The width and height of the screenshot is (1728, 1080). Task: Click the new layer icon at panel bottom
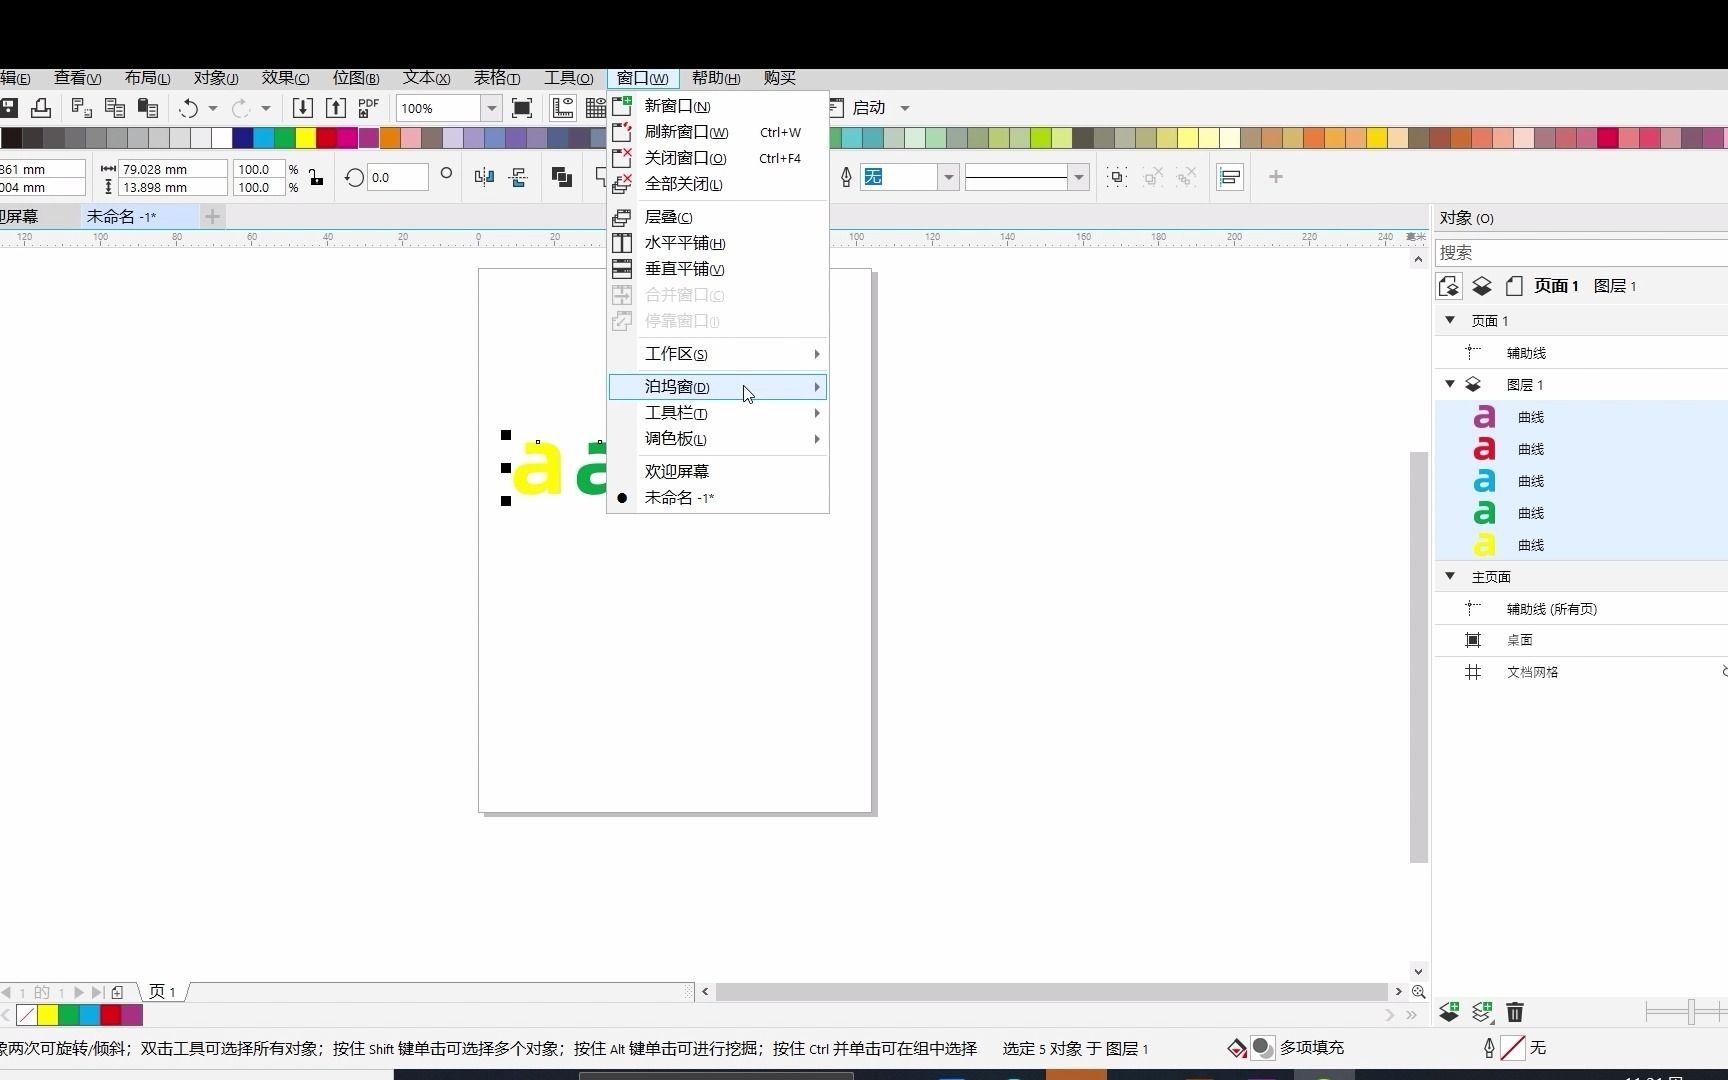(1449, 1012)
